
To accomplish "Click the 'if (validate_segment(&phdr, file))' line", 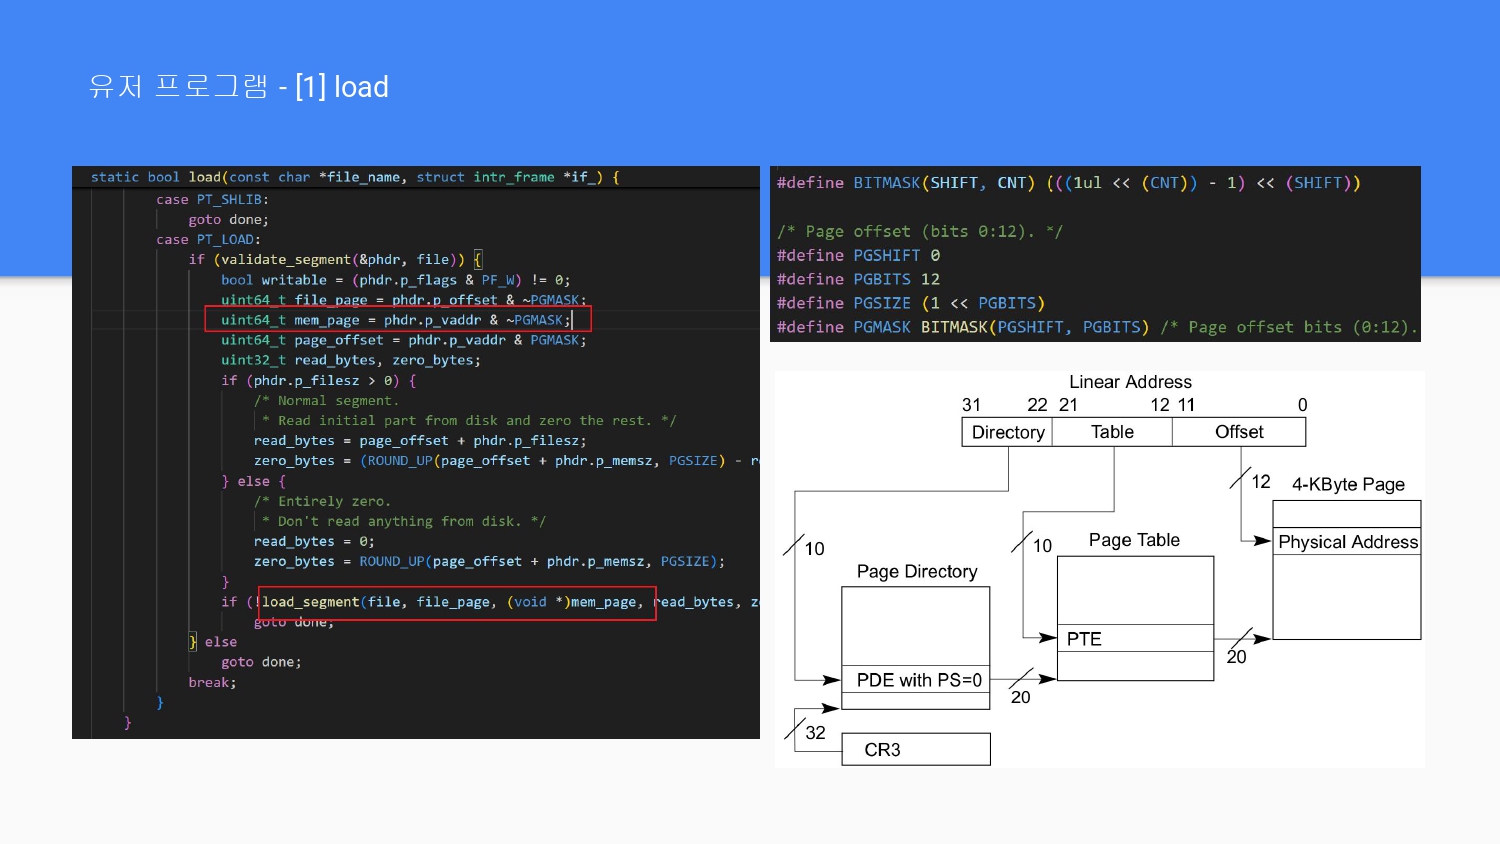I will (336, 259).
